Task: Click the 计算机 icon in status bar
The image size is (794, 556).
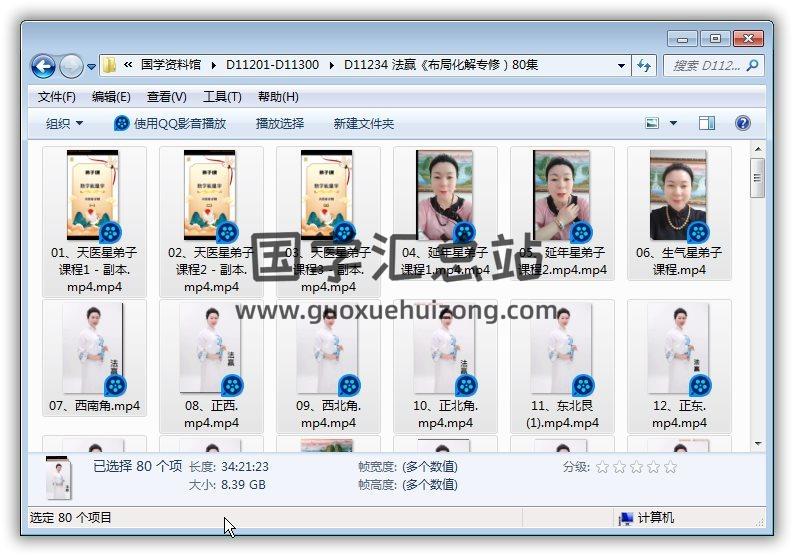Action: pos(626,518)
